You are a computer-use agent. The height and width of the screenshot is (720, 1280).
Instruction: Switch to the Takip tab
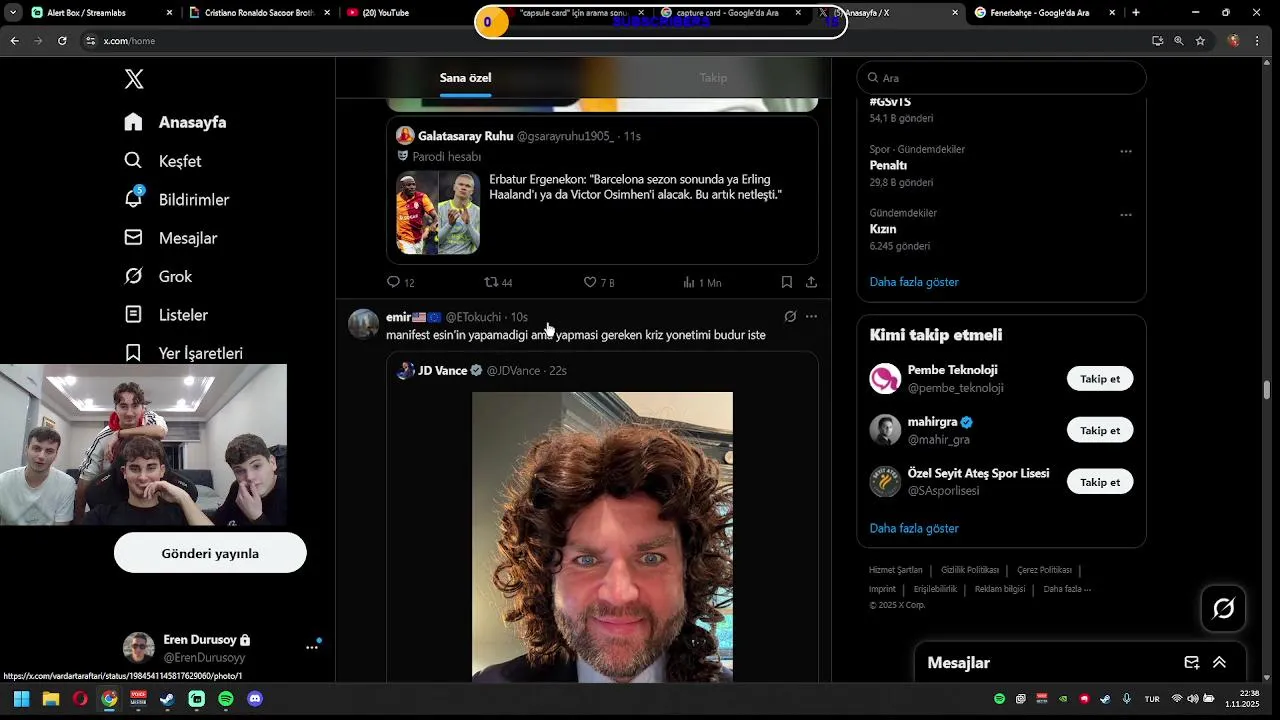713,78
